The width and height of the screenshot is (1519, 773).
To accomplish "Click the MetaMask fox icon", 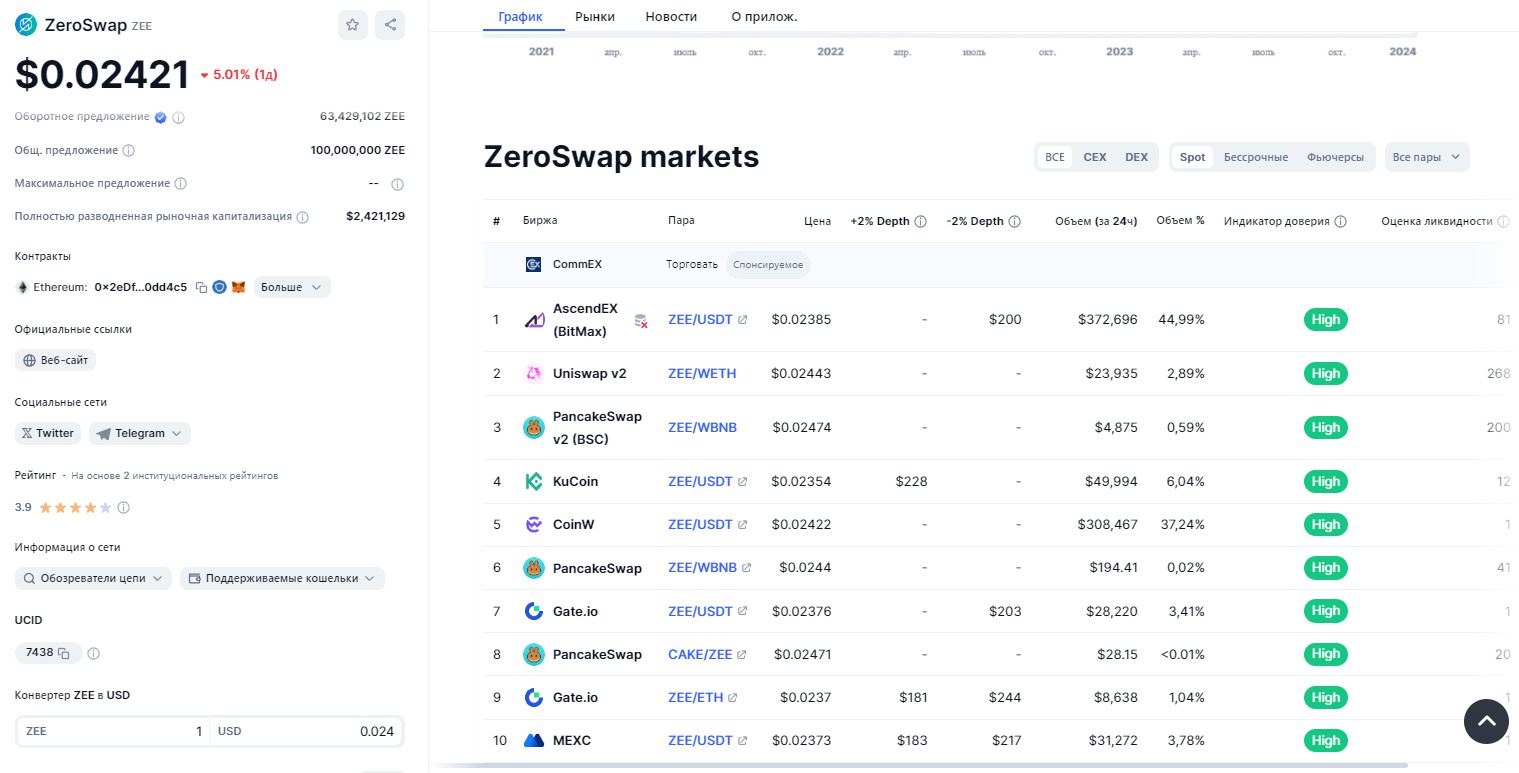I will (238, 287).
